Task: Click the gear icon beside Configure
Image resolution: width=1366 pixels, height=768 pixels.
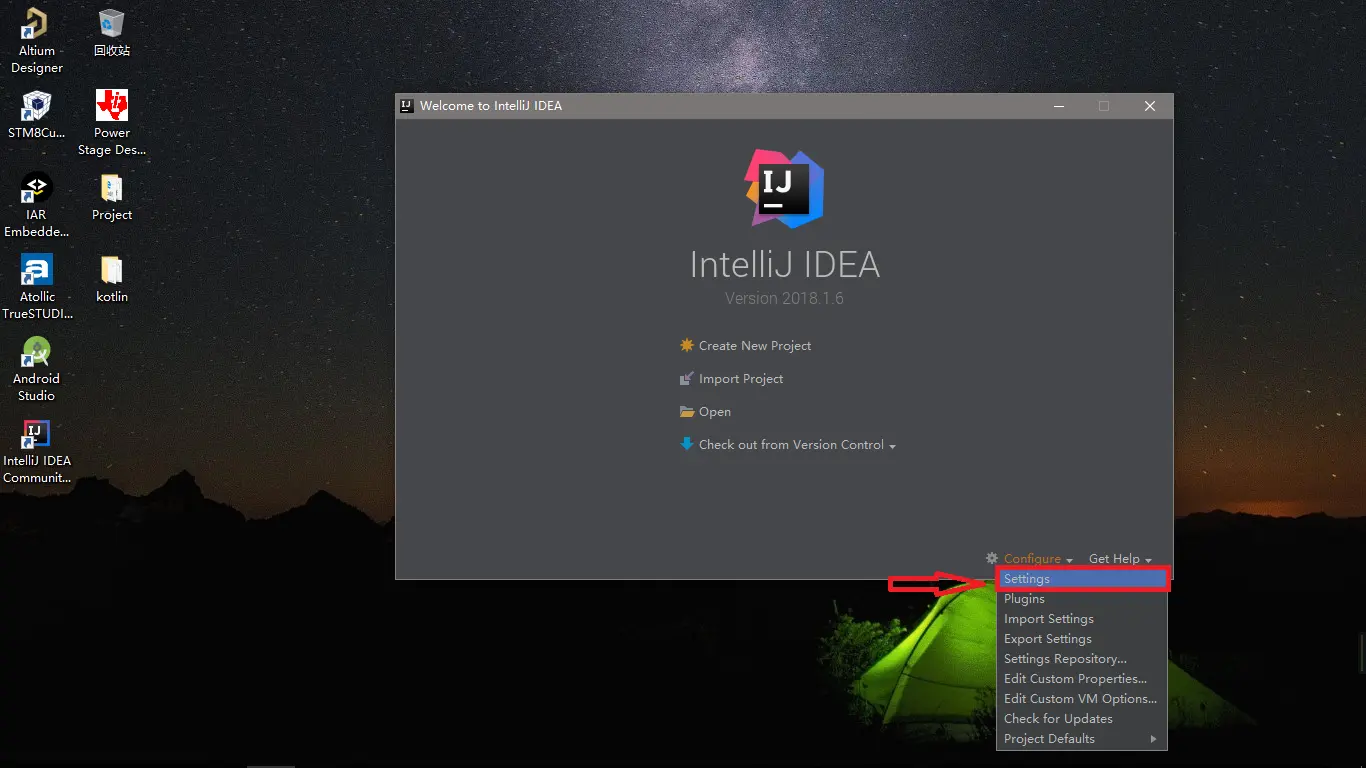Action: [x=992, y=559]
